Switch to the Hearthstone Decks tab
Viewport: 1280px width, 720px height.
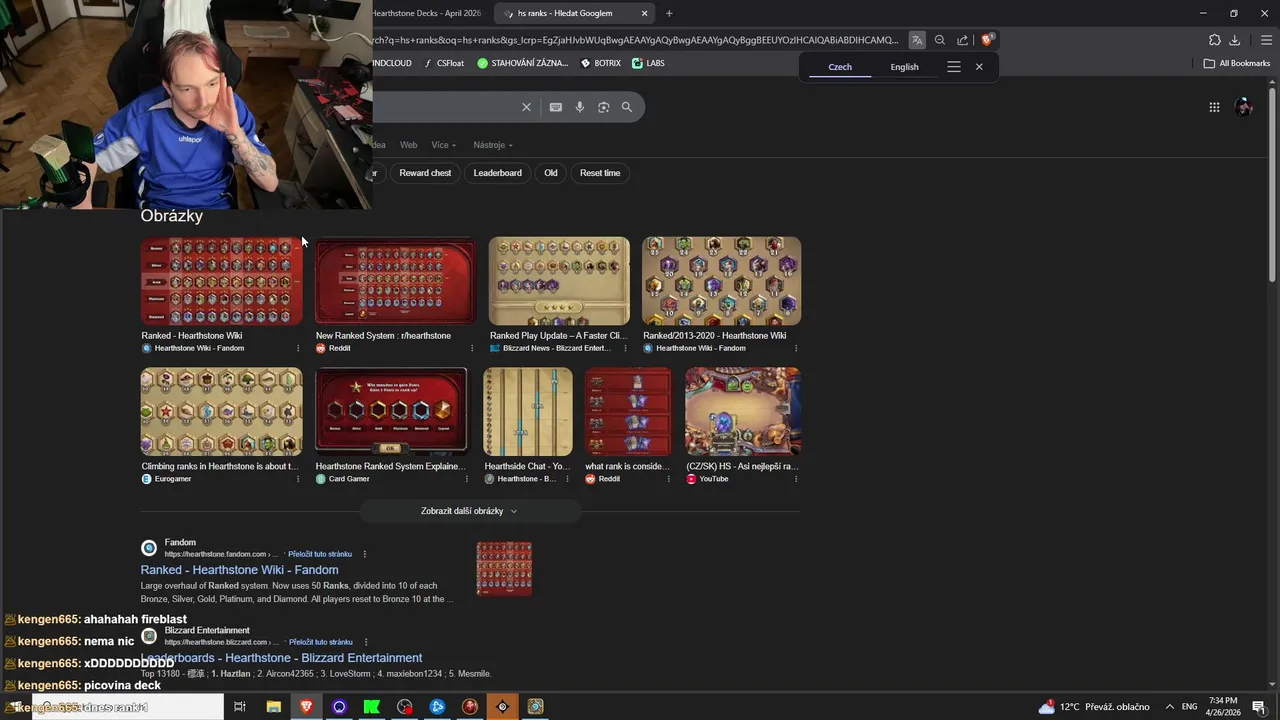[427, 13]
